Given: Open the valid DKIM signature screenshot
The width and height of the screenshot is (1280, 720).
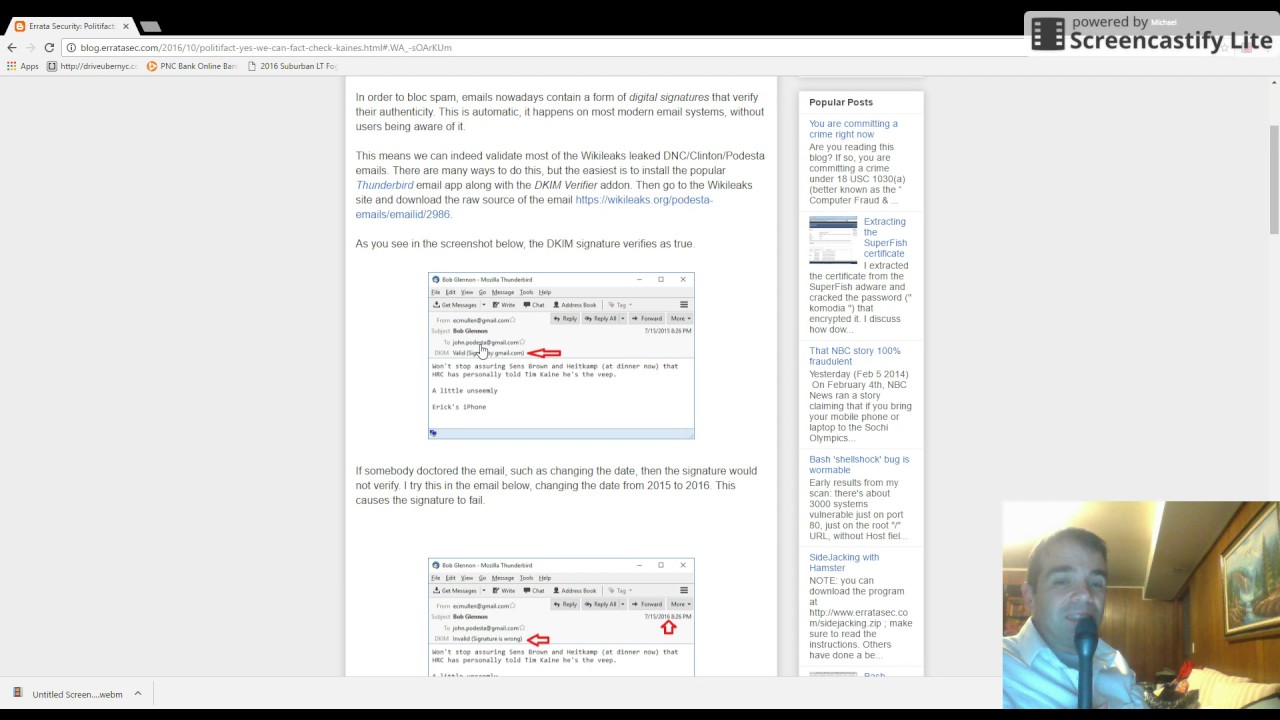Looking at the screenshot, I should 561,356.
